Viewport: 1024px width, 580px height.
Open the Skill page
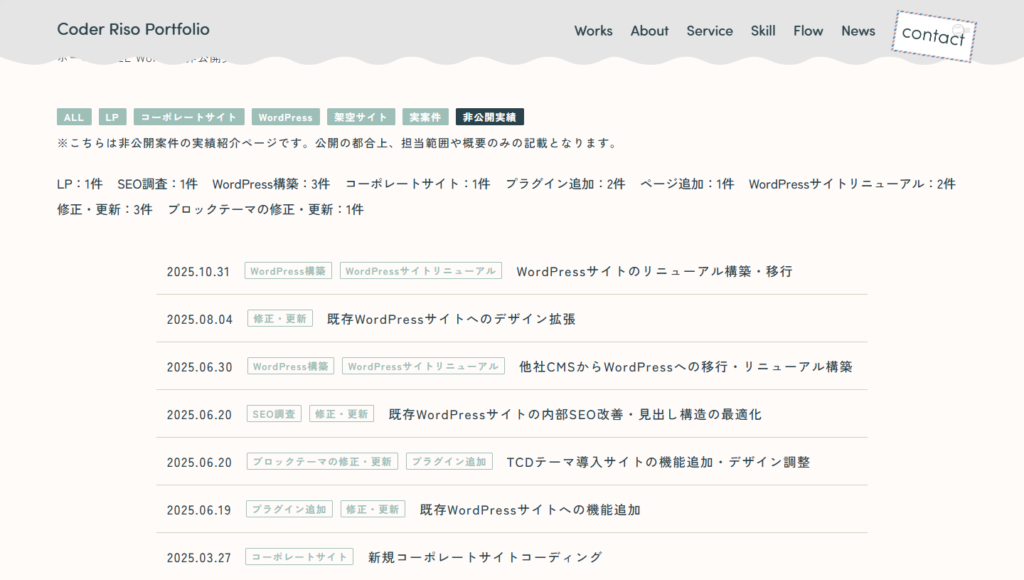[x=763, y=31]
